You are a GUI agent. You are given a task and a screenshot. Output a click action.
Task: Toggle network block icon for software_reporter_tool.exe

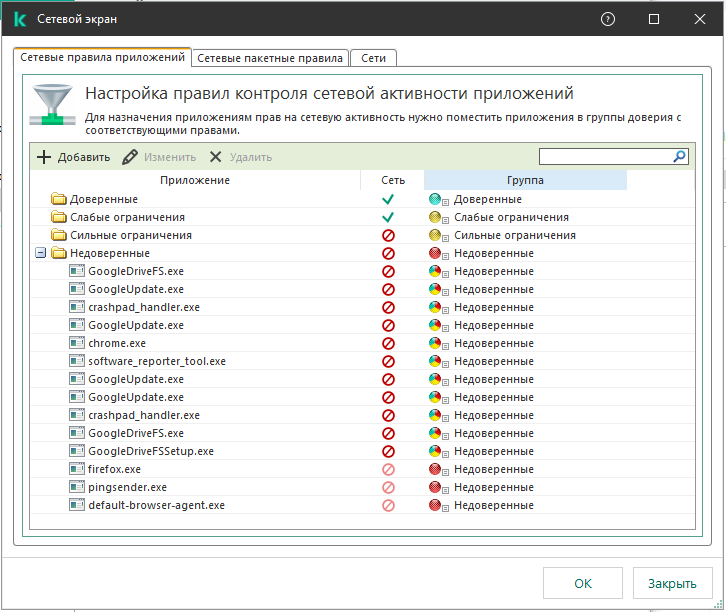click(388, 361)
